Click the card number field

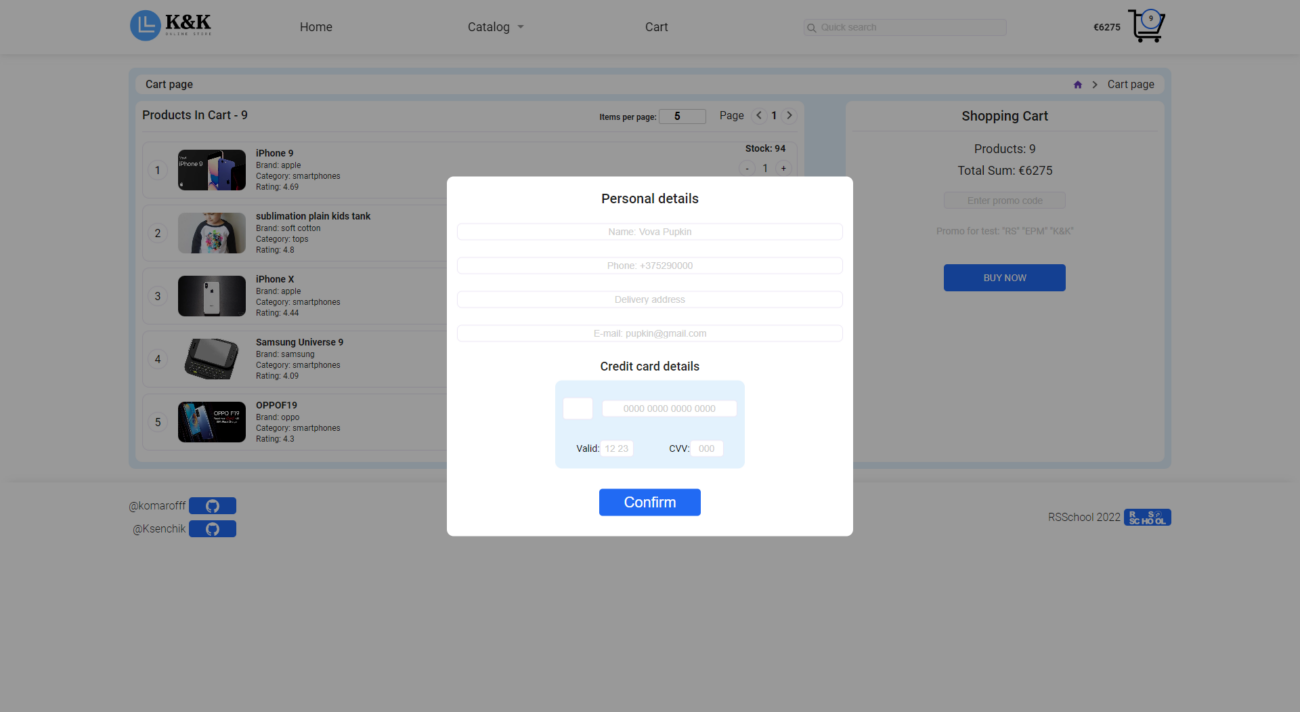(669, 409)
